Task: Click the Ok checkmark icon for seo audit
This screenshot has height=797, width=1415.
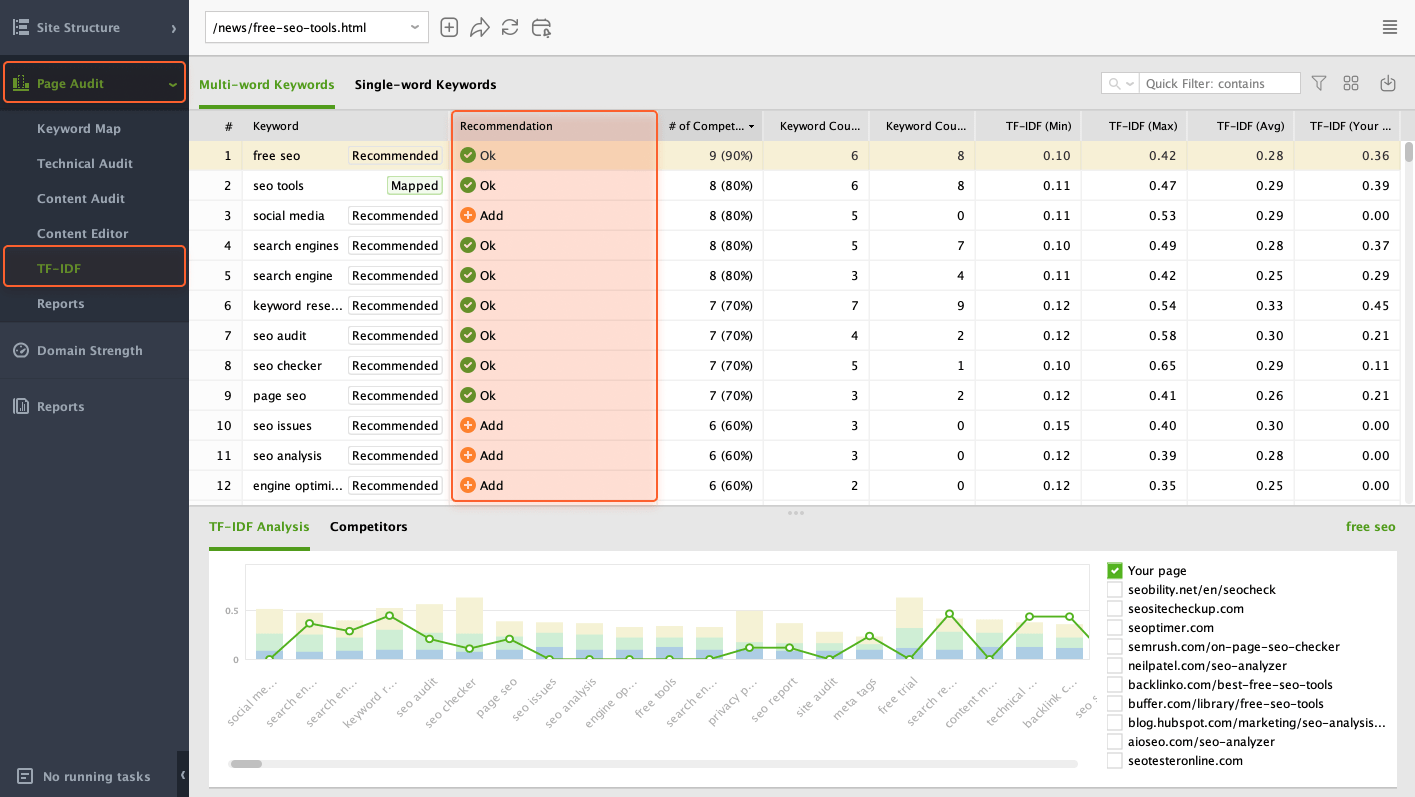Action: point(467,335)
